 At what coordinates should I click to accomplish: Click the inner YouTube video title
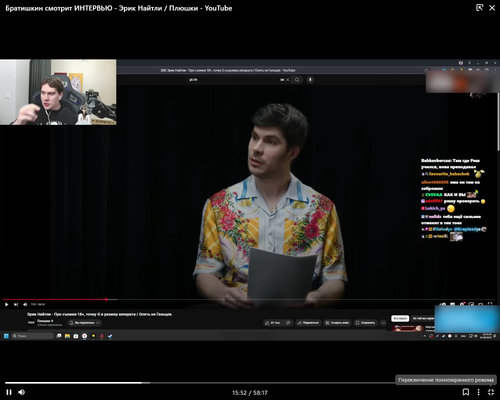(99, 314)
